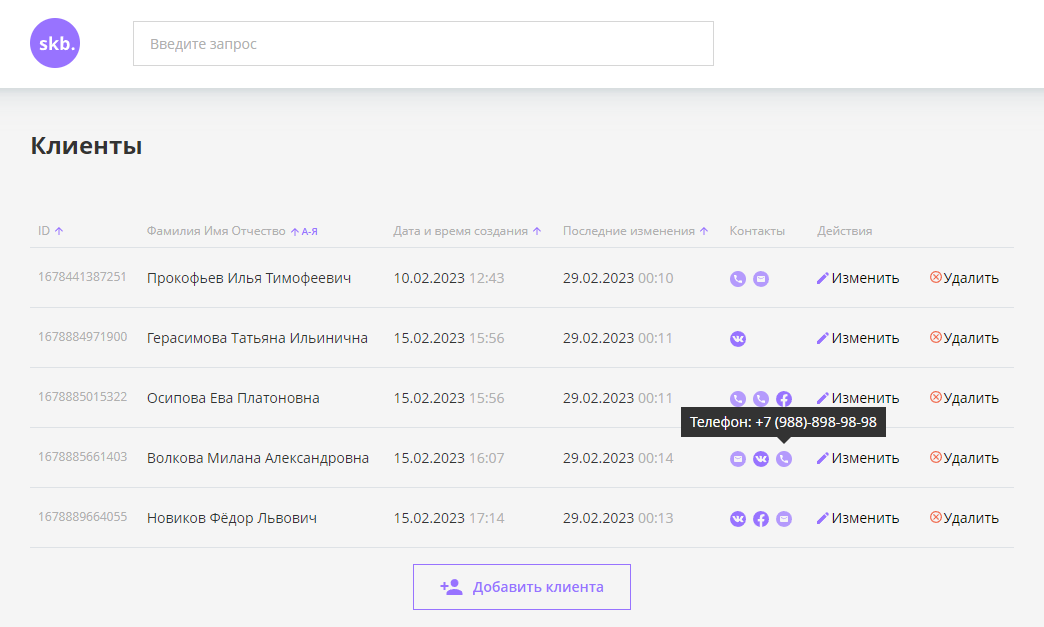Click the red cross icon near Удалить for Новиков

(935, 518)
